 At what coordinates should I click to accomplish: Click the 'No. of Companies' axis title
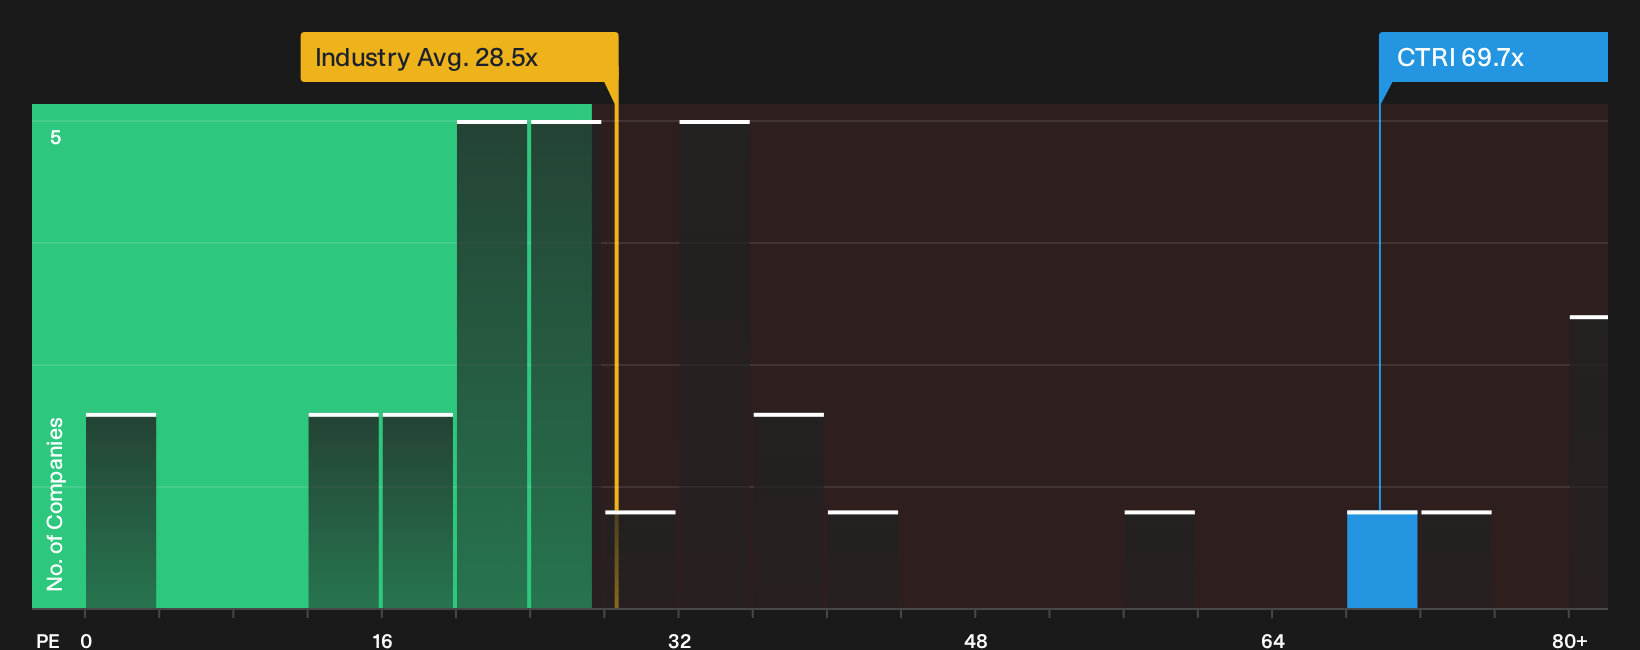(55, 504)
